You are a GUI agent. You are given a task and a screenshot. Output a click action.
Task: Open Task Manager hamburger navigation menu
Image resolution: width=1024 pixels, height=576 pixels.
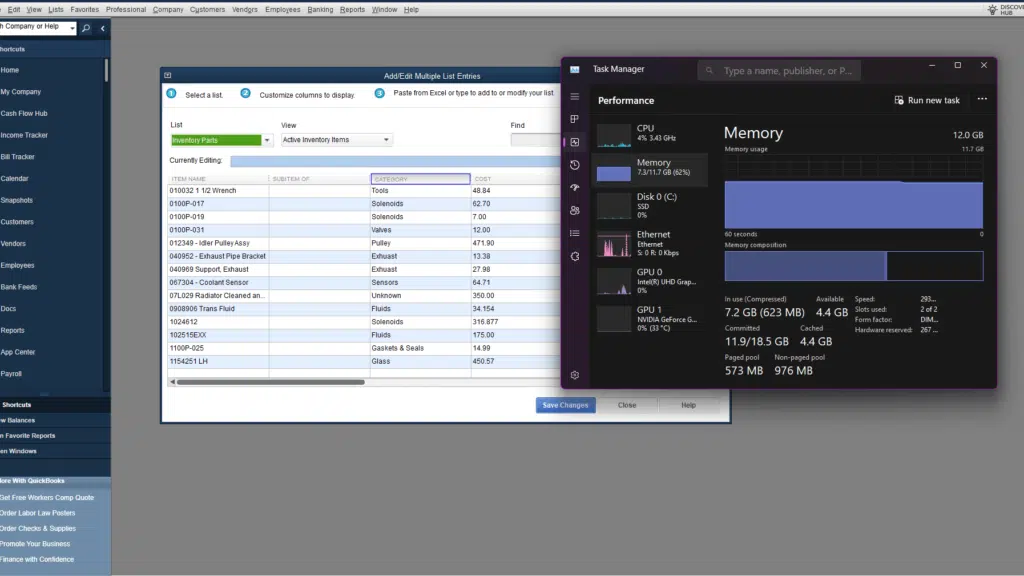point(575,97)
